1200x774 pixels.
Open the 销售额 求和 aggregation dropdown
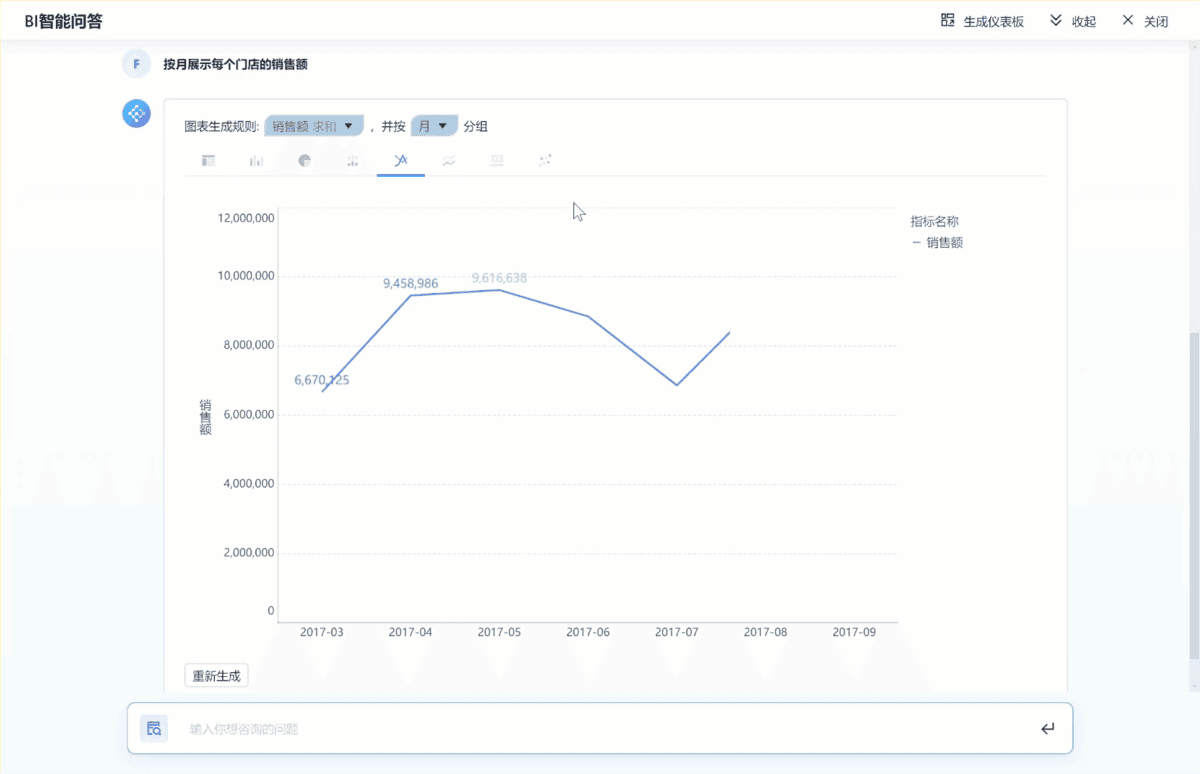[314, 126]
